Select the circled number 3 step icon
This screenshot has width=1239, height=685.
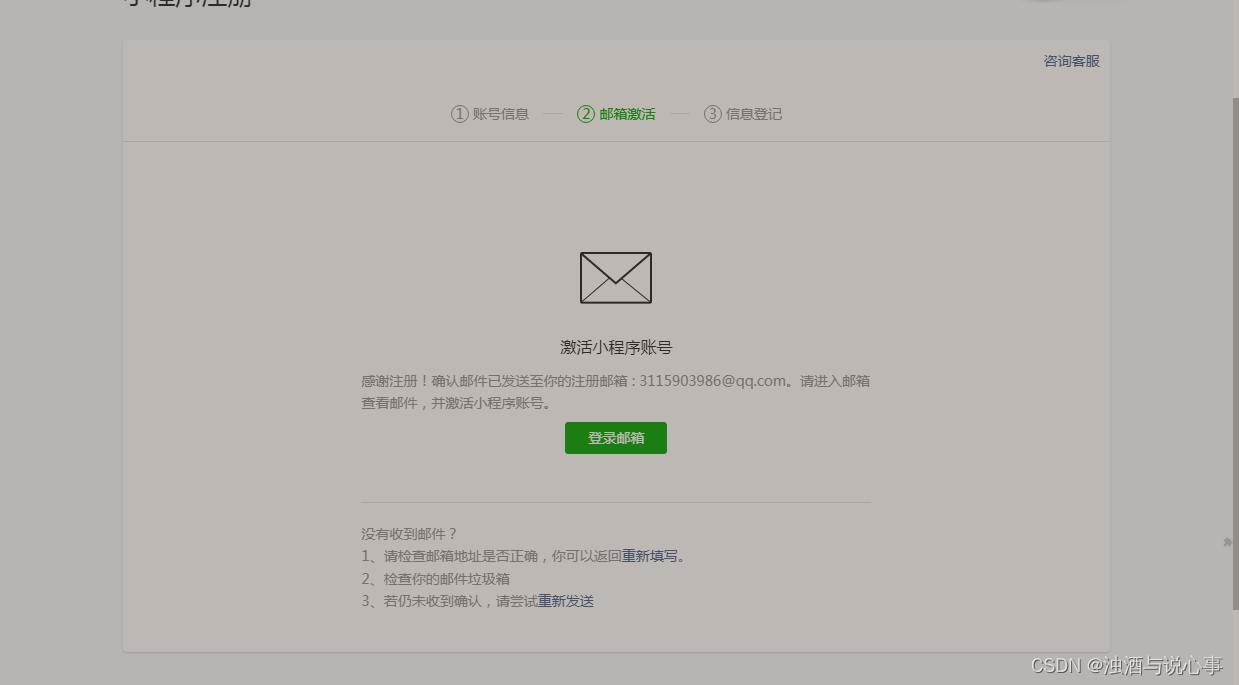[x=712, y=114]
